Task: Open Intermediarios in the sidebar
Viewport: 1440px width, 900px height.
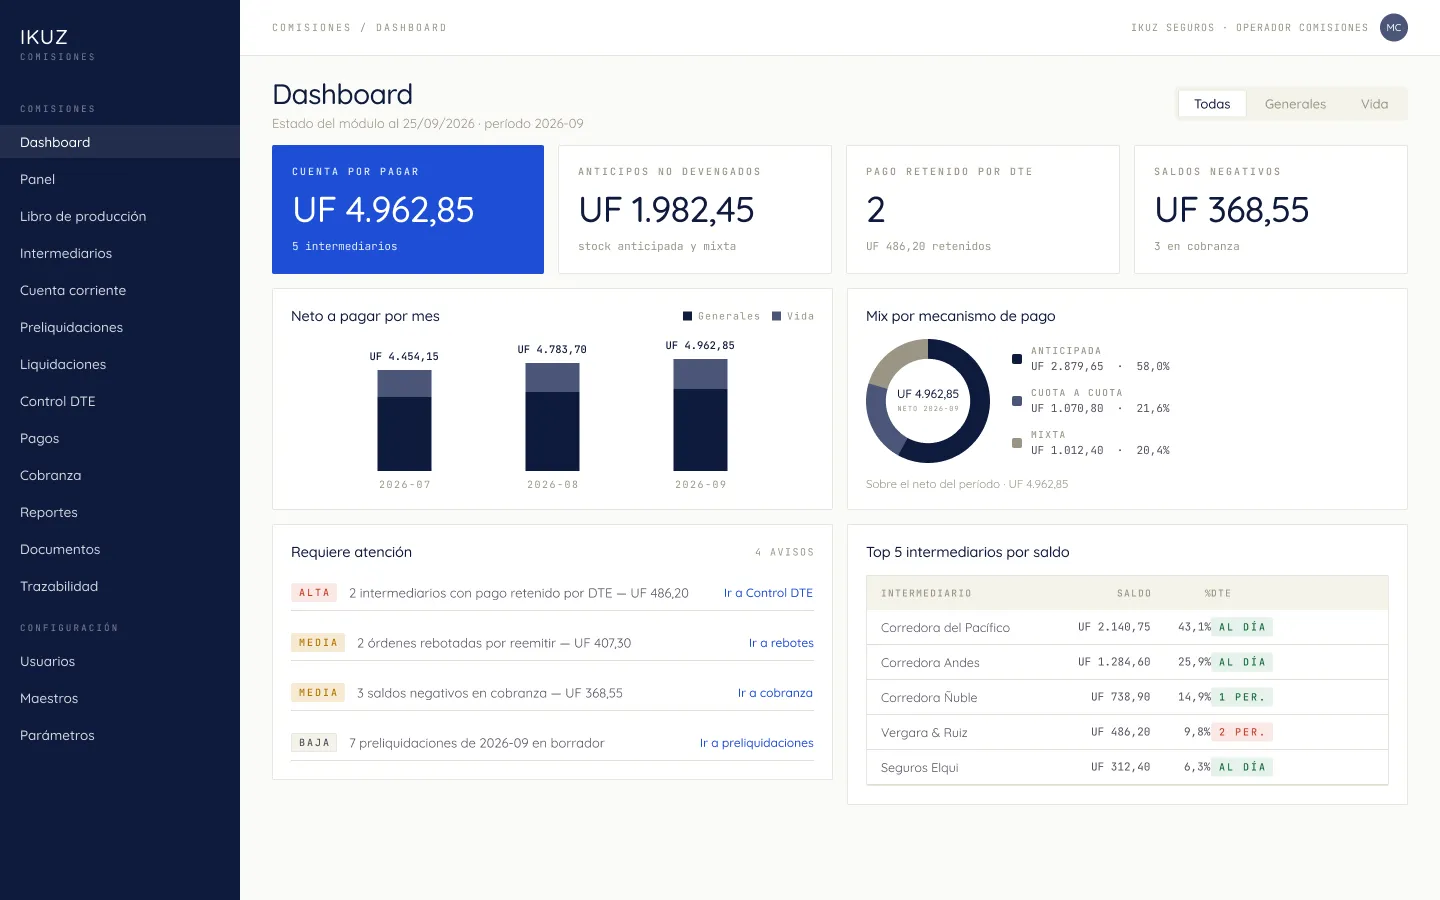Action: click(x=120, y=253)
